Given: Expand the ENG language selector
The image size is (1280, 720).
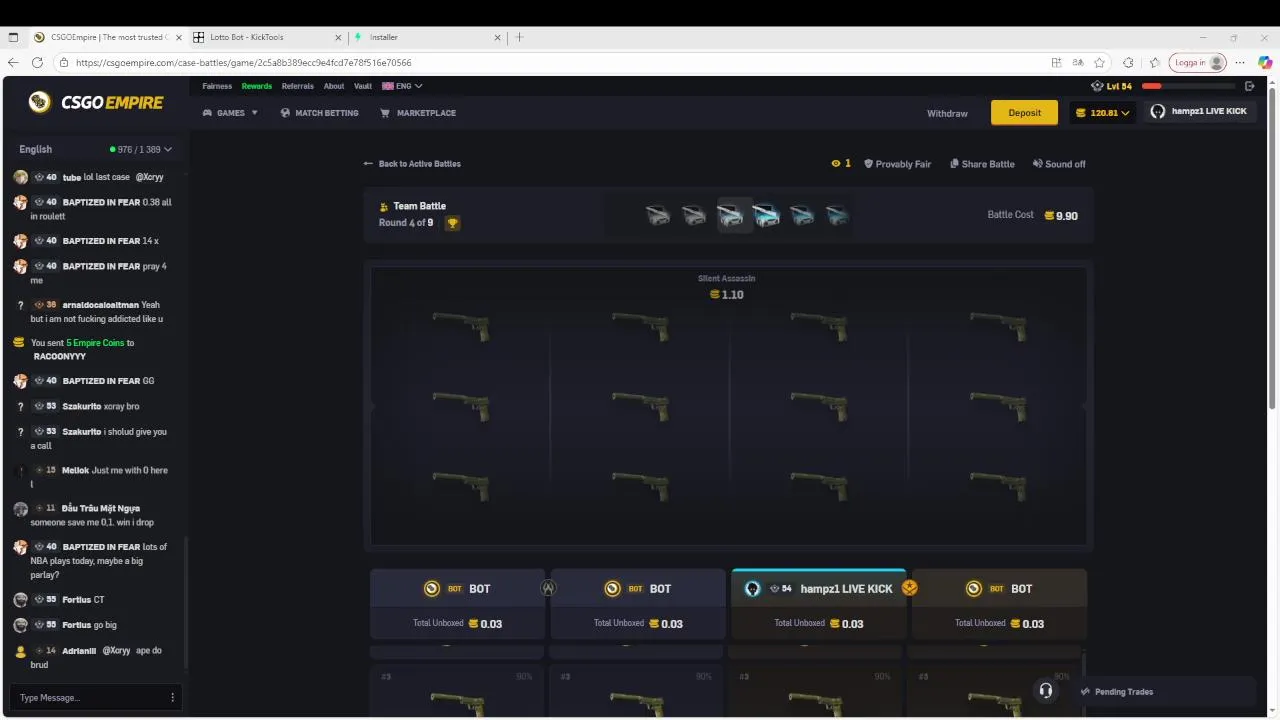Looking at the screenshot, I should click(x=402, y=86).
